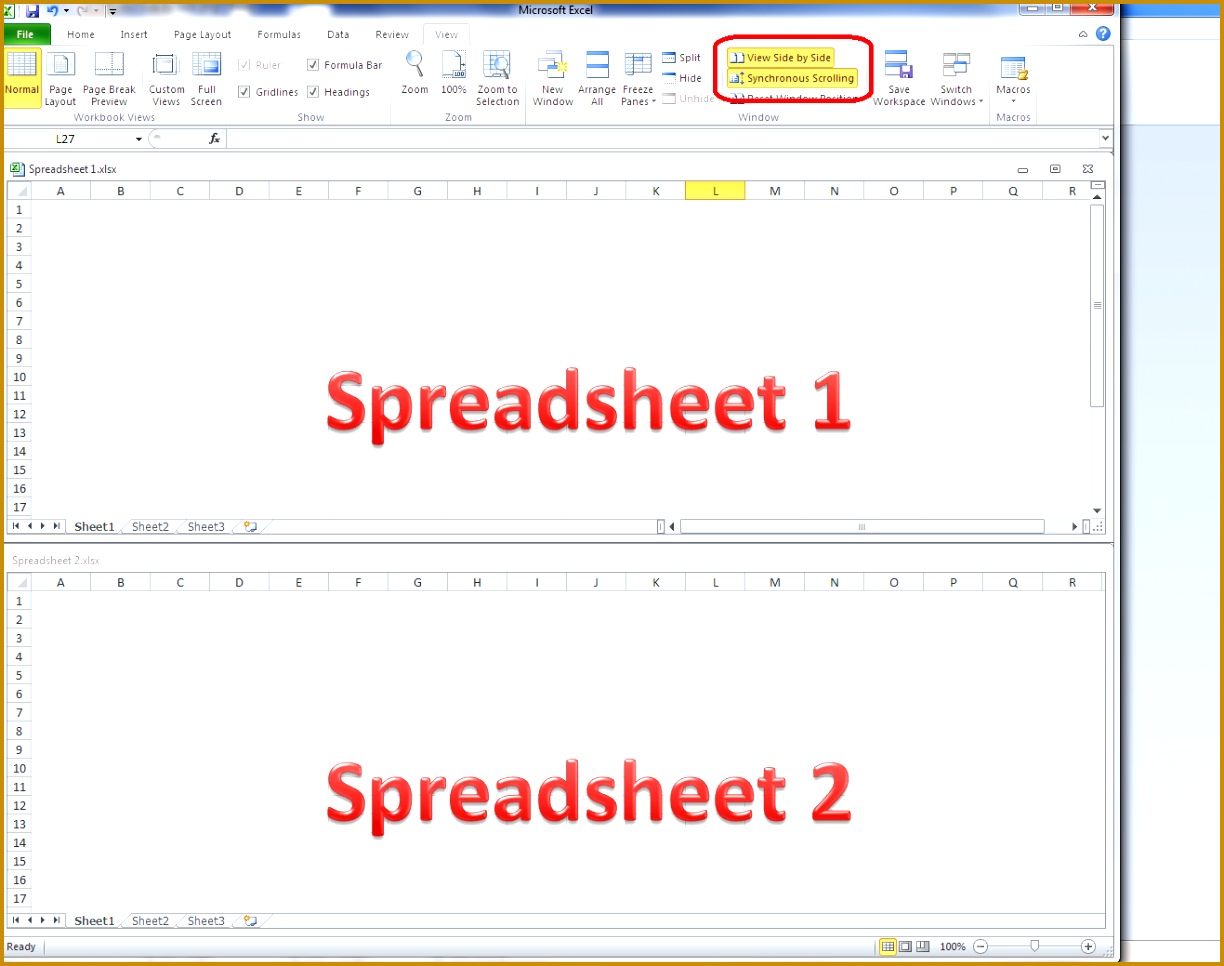Save the workbook from quick access toolbar

pos(32,11)
